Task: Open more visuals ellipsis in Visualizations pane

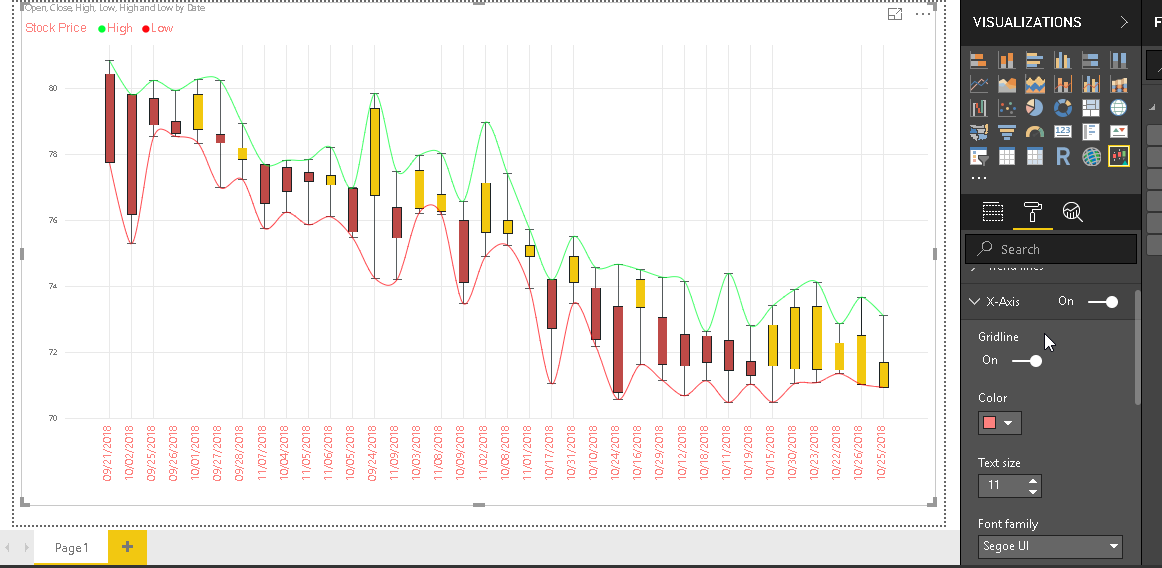Action: tap(978, 179)
